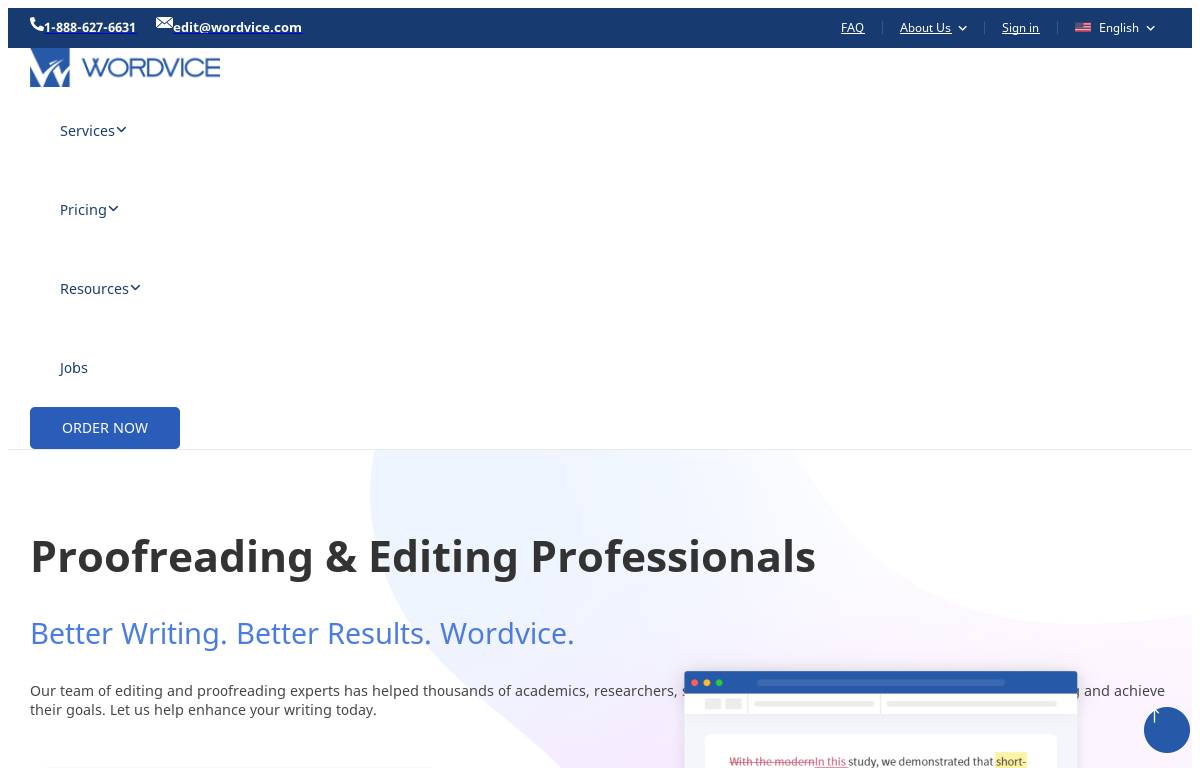Image resolution: width=1200 pixels, height=768 pixels.
Task: Expand the Pricing chevron
Action: coord(113,209)
